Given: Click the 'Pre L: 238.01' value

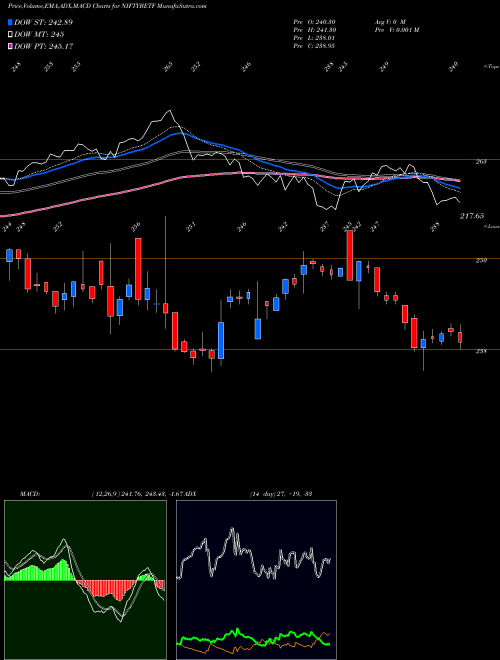Looking at the screenshot, I should pyautogui.click(x=314, y=38).
